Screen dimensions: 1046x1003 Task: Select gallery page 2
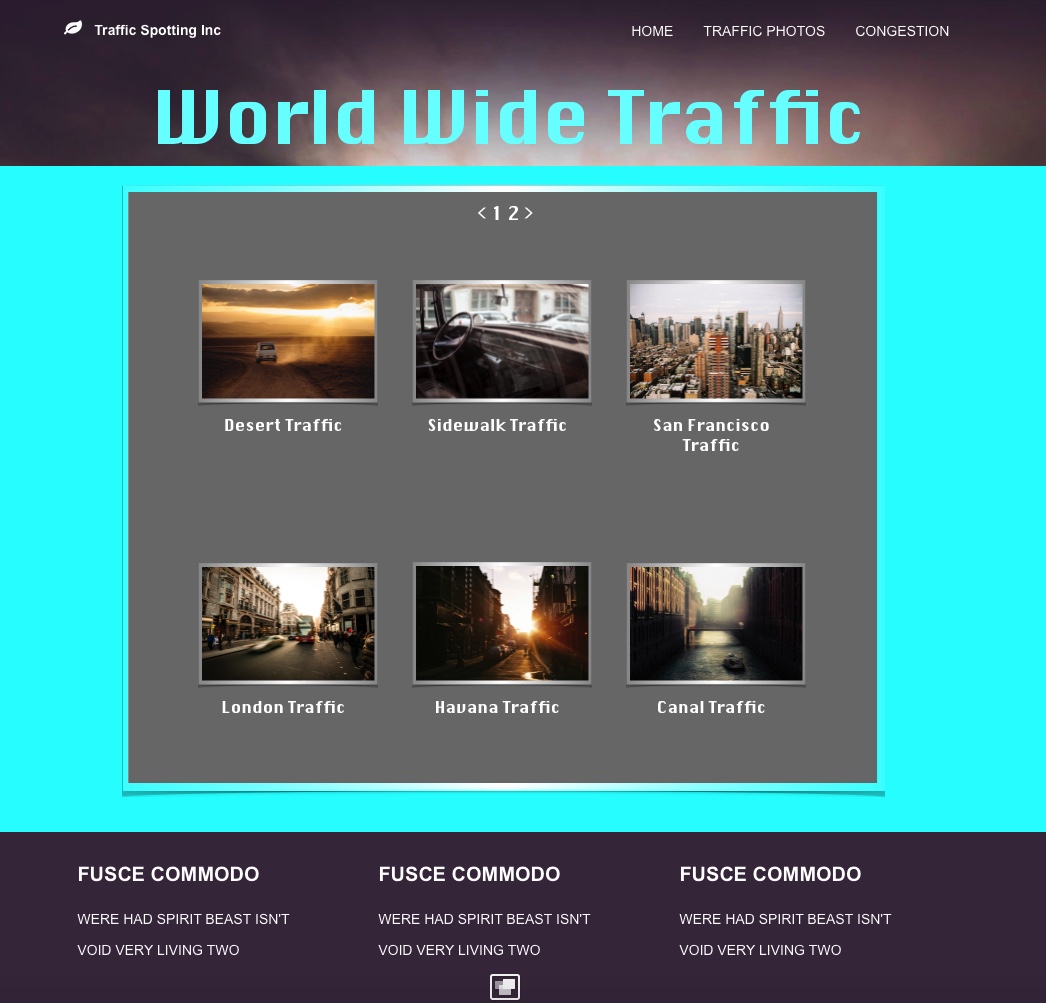pos(513,213)
